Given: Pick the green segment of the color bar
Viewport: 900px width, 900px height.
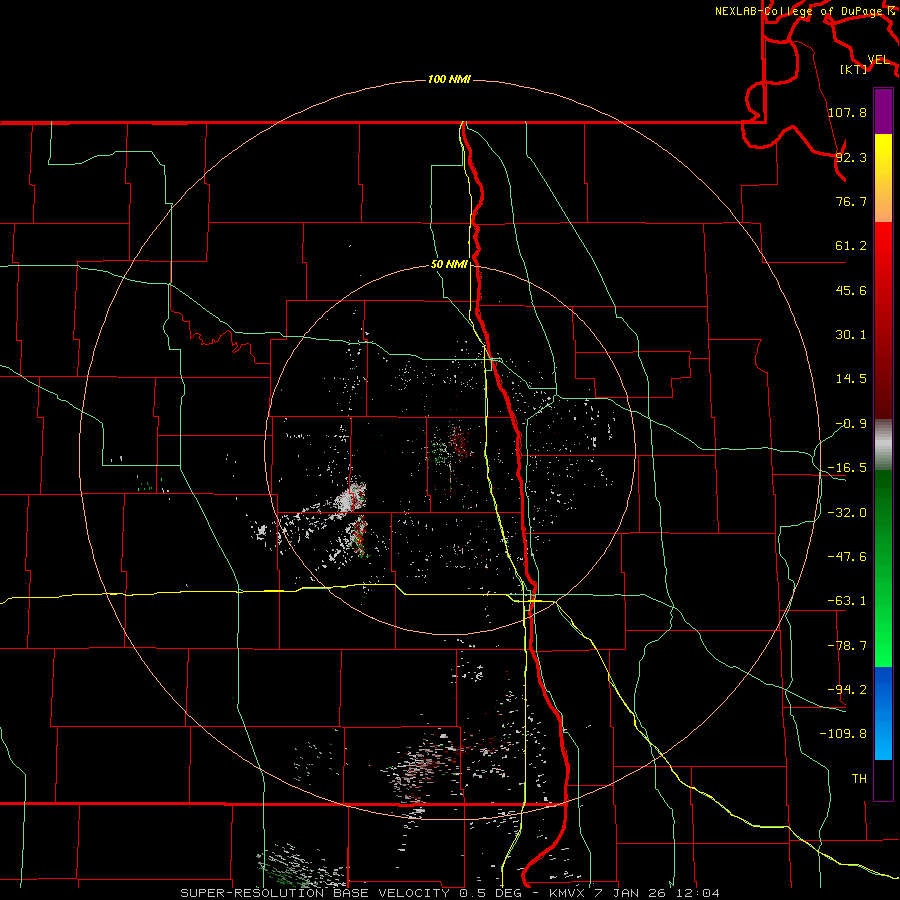Looking at the screenshot, I should (x=883, y=568).
